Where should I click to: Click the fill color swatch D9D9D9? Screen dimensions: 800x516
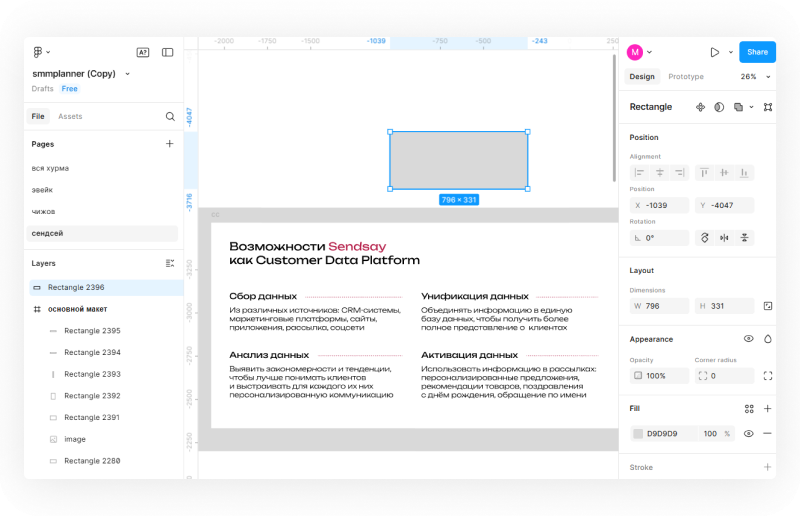click(x=638, y=433)
